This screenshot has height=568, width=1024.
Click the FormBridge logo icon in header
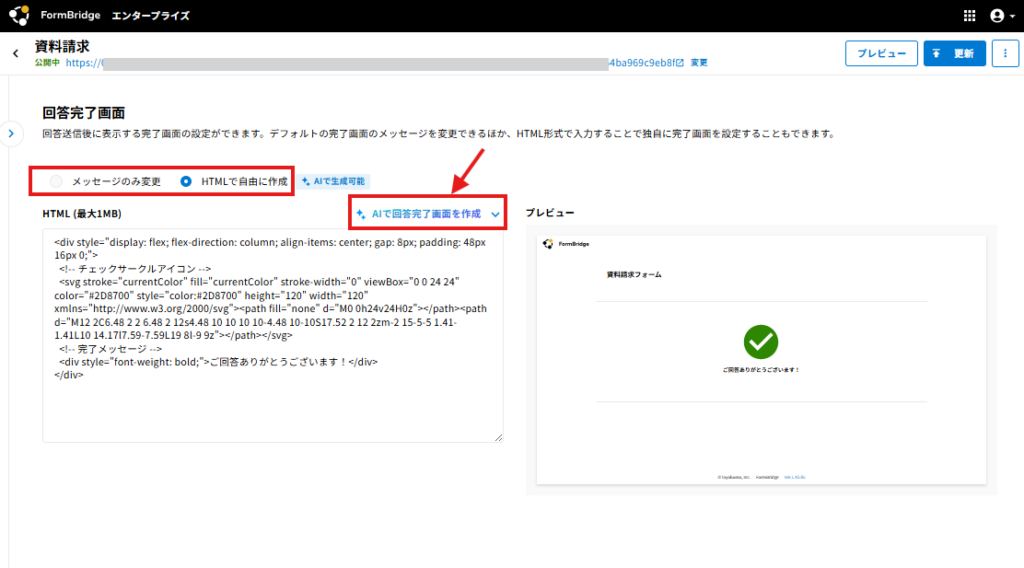pos(18,15)
